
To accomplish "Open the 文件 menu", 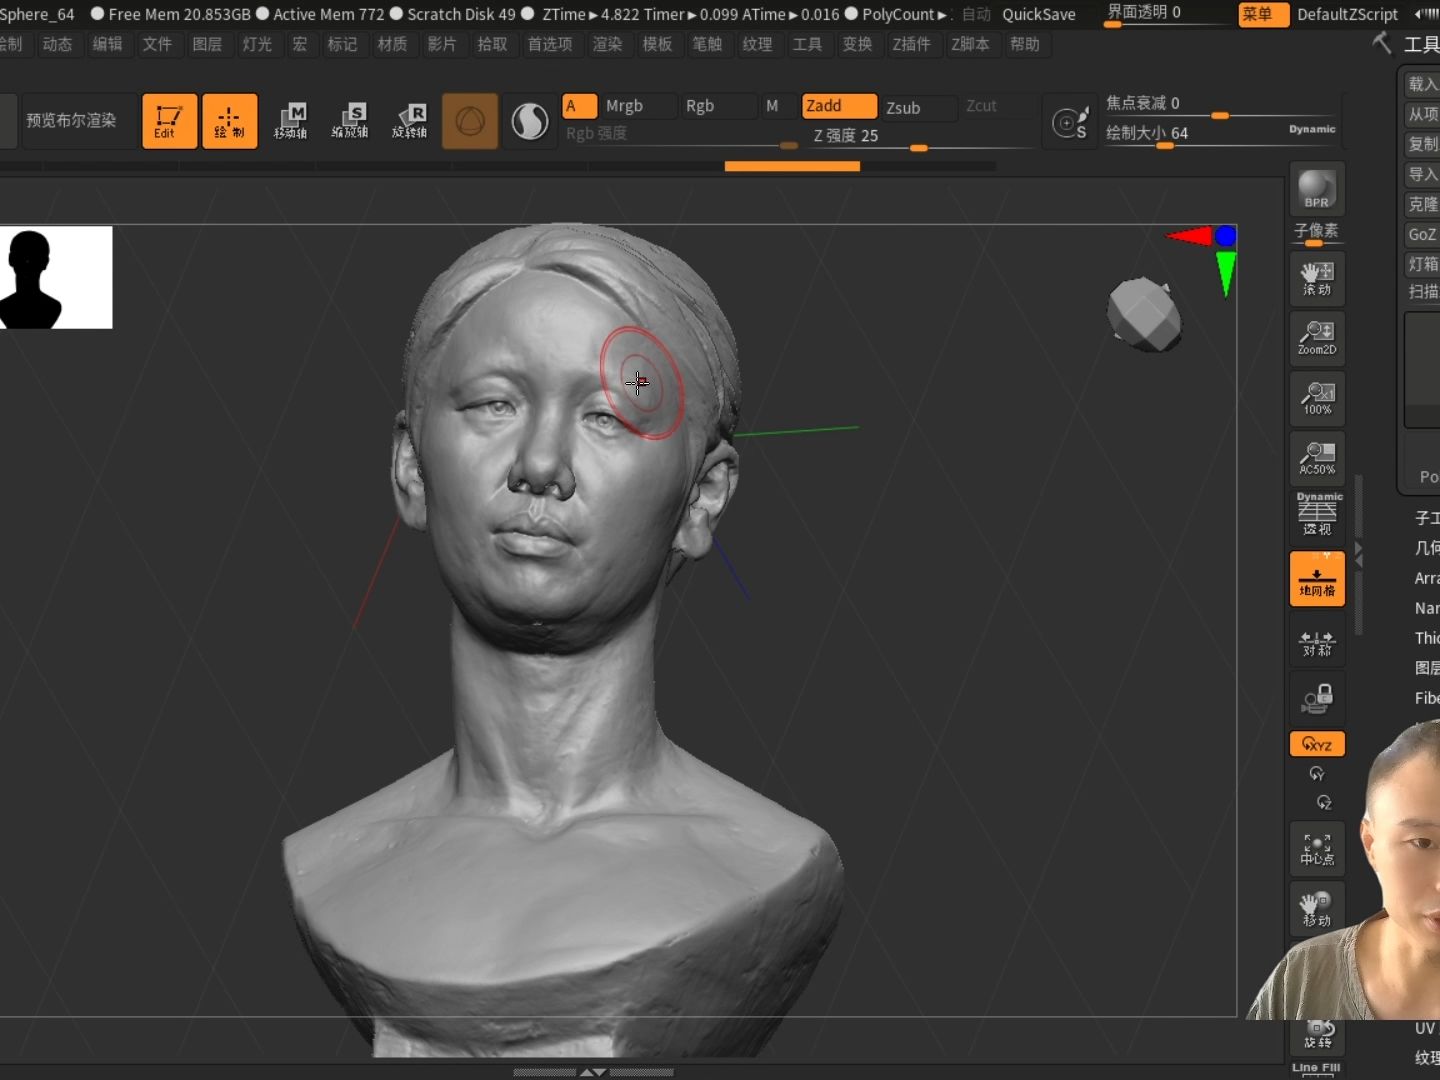I will click(x=157, y=44).
